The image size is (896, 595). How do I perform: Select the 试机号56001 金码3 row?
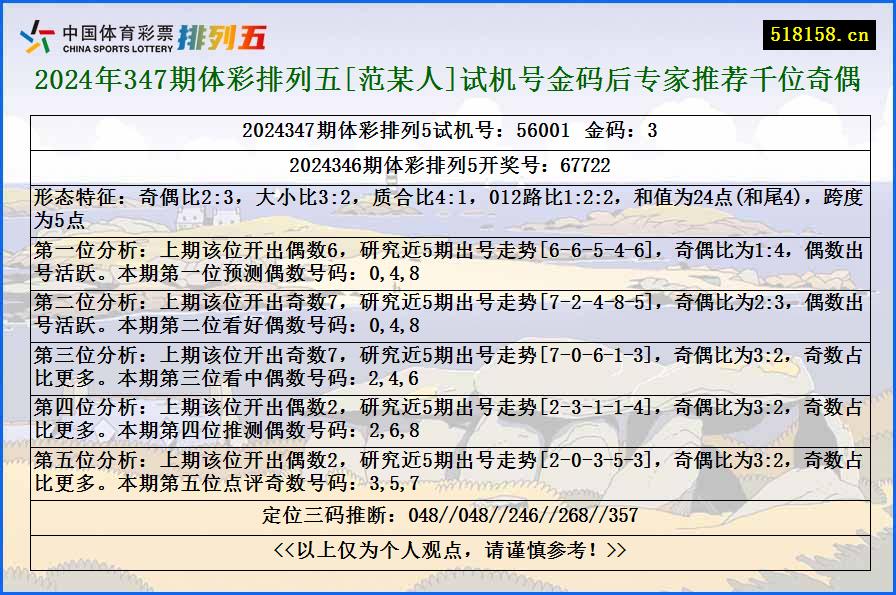pos(448,129)
